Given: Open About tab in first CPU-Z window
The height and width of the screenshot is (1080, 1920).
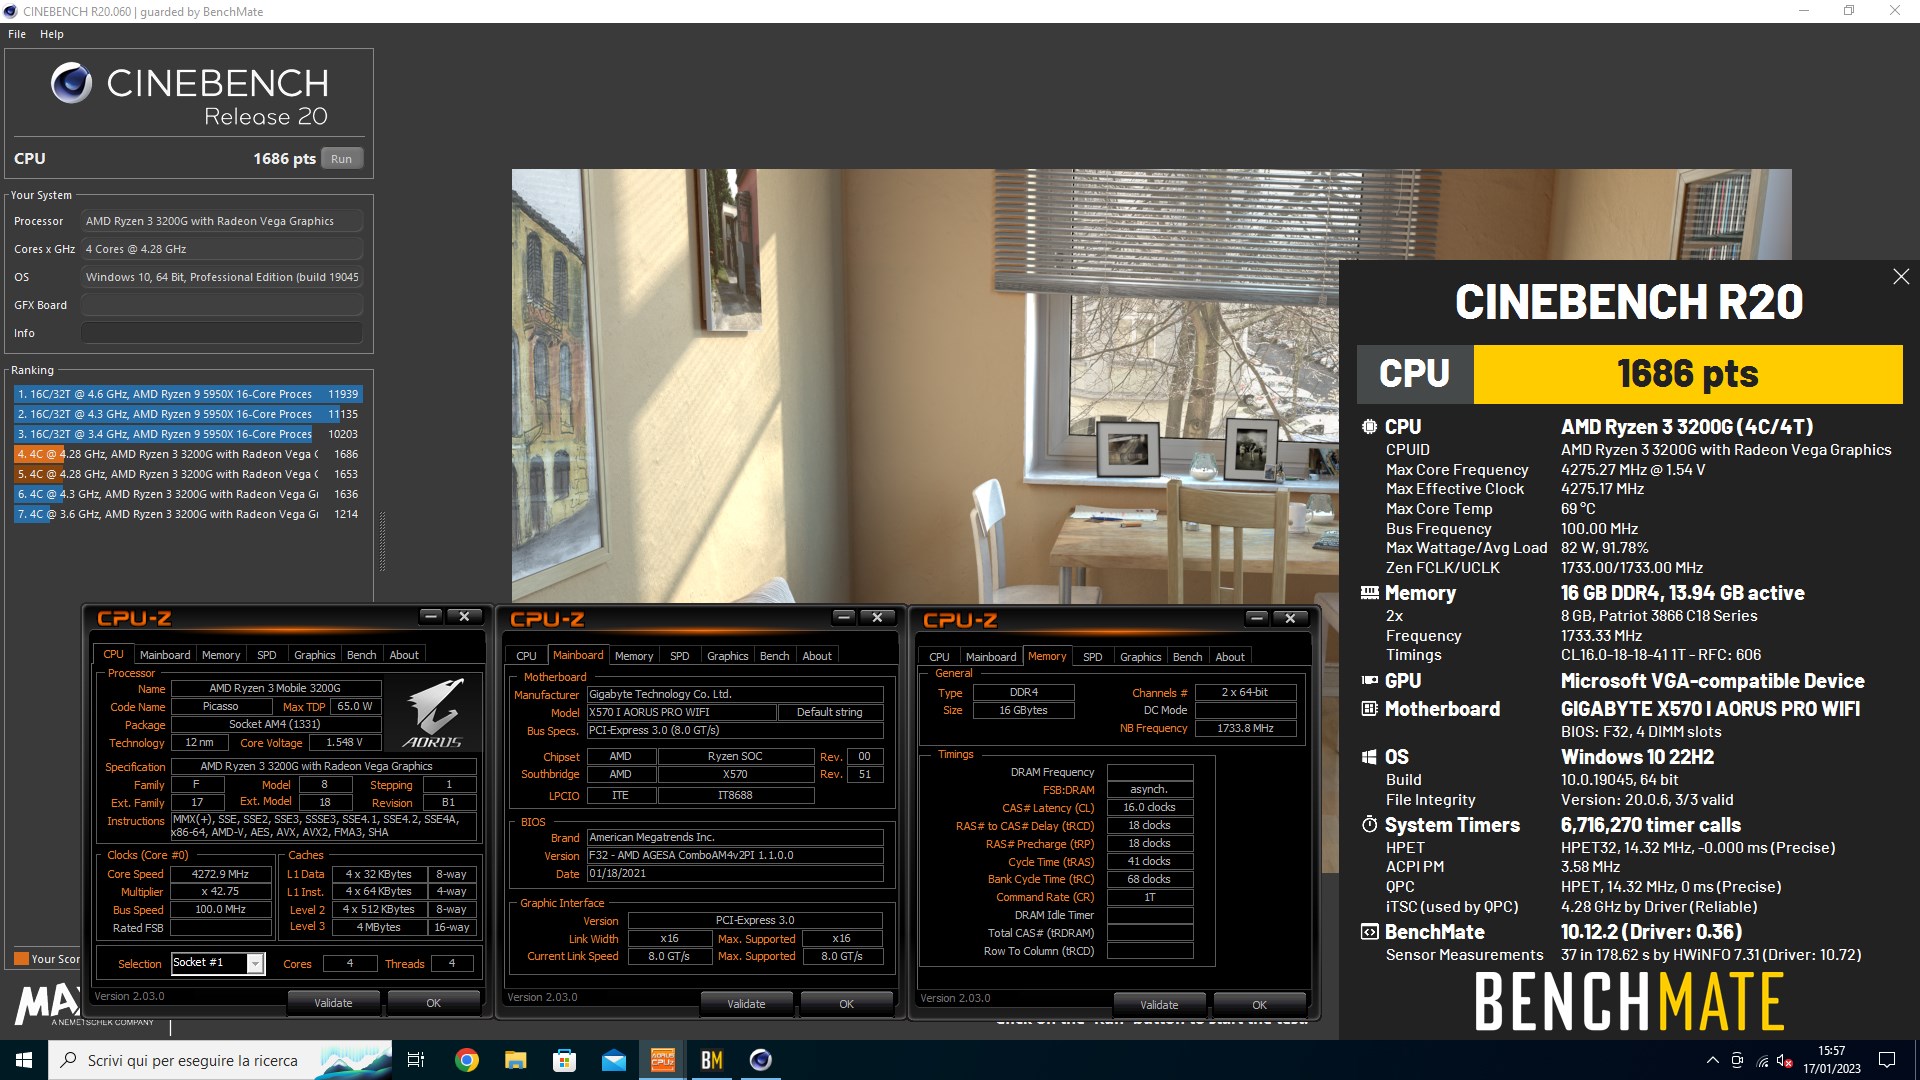Looking at the screenshot, I should 404,655.
